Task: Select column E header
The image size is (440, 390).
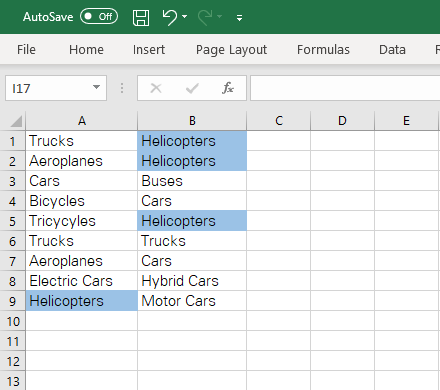Action: [406, 121]
